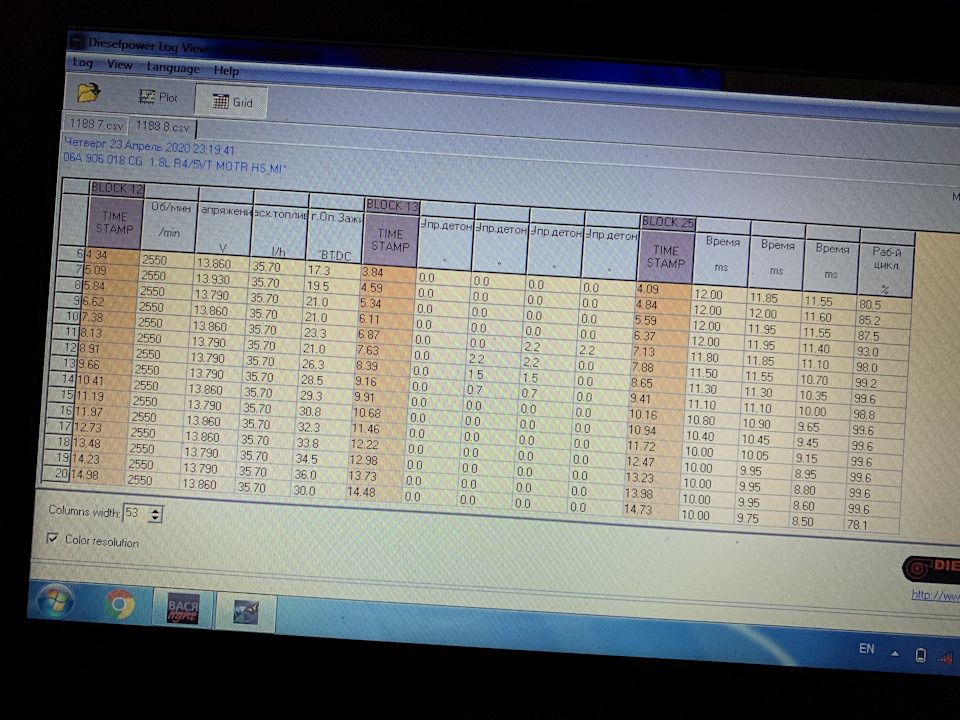Image resolution: width=960 pixels, height=720 pixels.
Task: Click ECU identifier 06A 906 018 CG
Action: 103,160
